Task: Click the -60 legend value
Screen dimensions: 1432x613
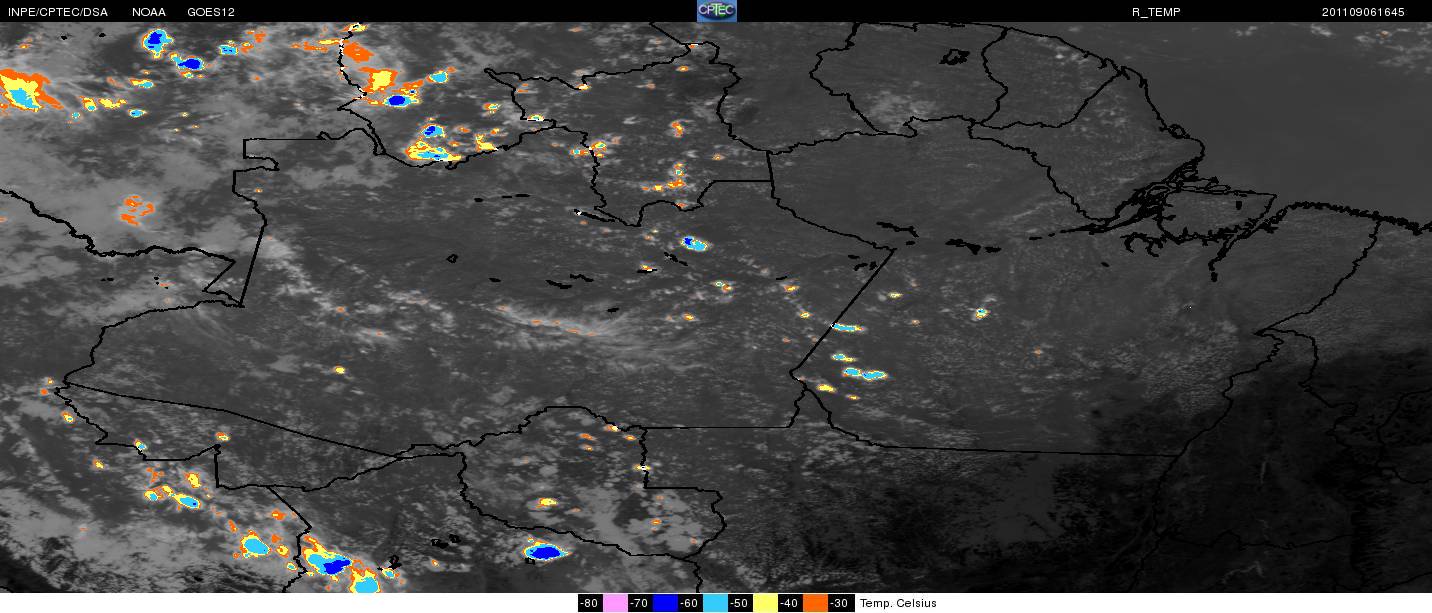Action: click(689, 603)
